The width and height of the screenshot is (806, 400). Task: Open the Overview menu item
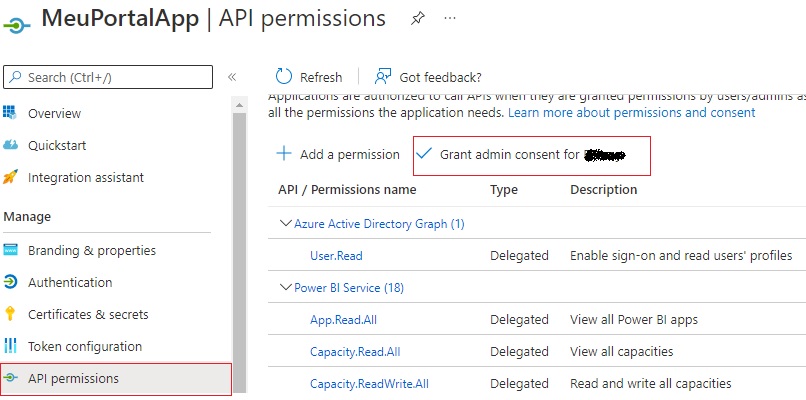(x=54, y=113)
